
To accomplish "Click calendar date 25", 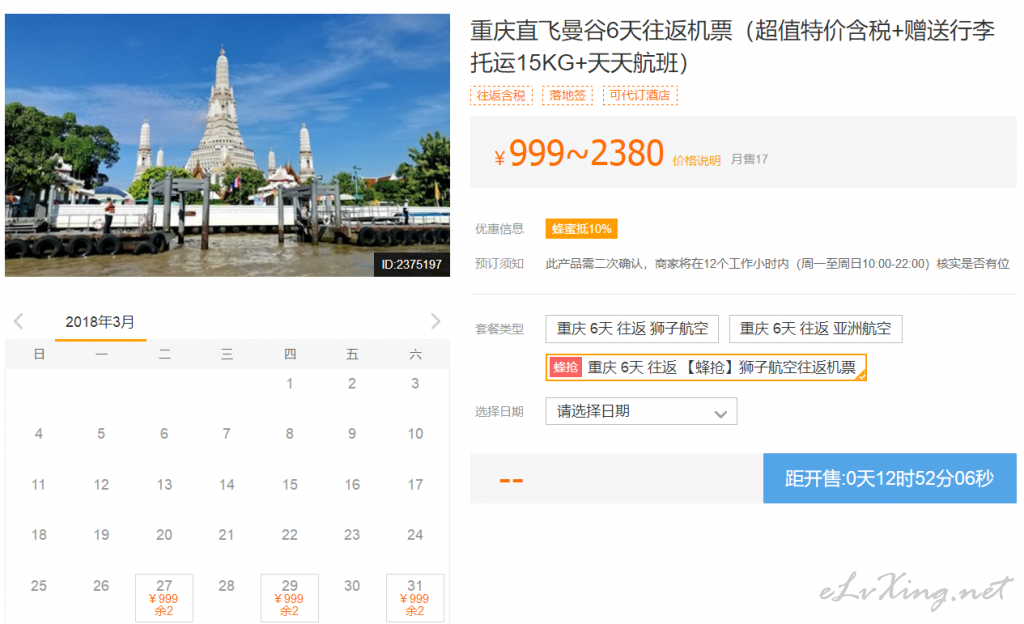I will [39, 585].
